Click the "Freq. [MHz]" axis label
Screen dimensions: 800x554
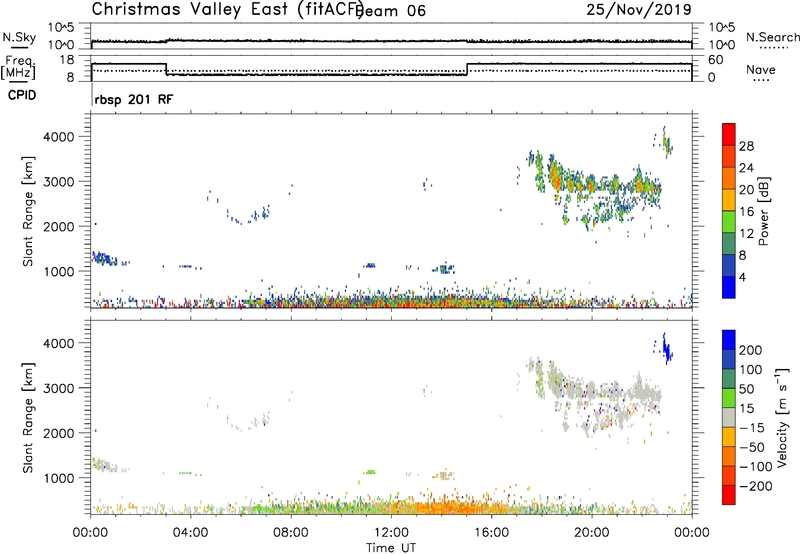pos(18,67)
